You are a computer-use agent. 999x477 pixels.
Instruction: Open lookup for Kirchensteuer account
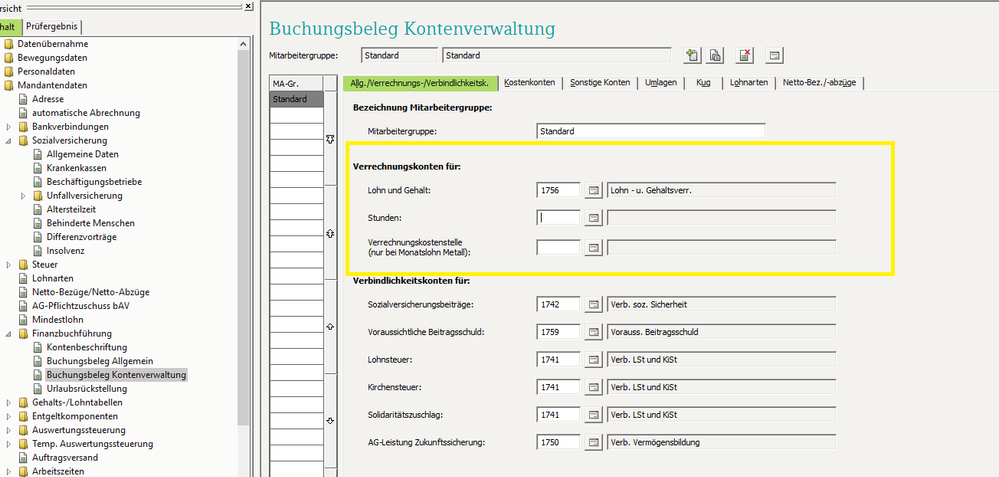tap(593, 386)
